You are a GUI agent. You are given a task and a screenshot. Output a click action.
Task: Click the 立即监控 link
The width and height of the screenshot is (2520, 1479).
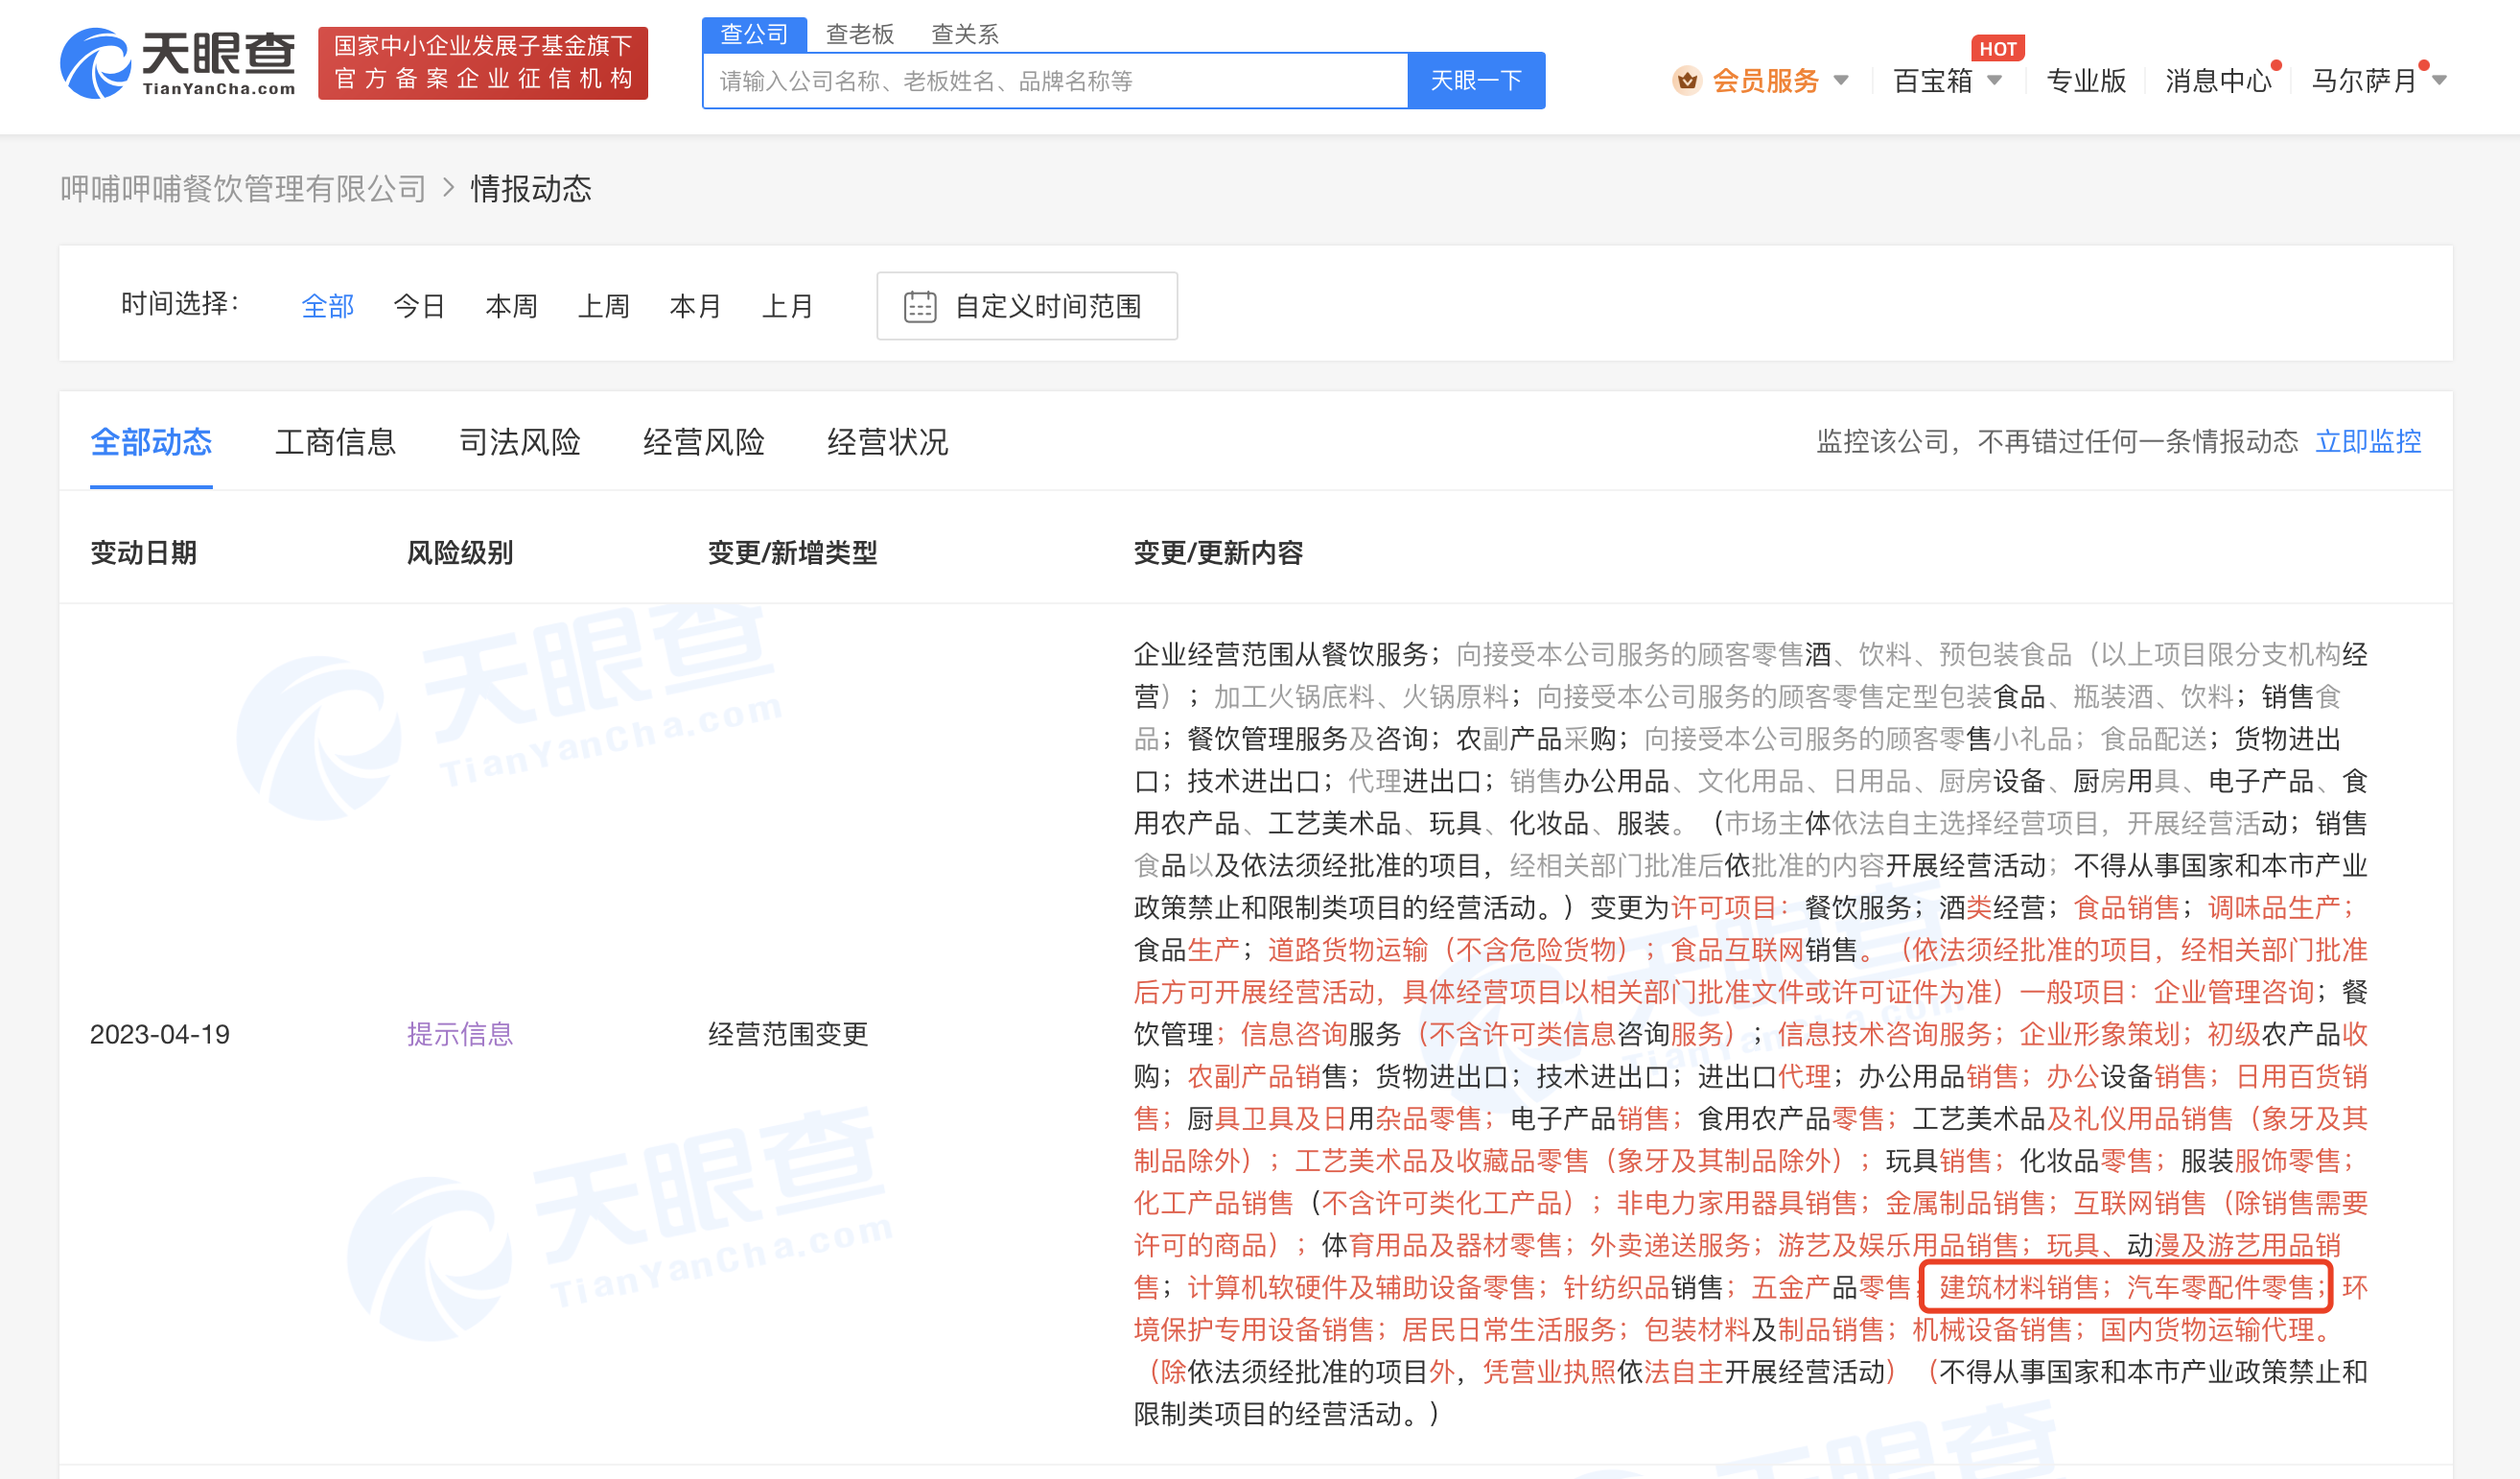click(2367, 441)
